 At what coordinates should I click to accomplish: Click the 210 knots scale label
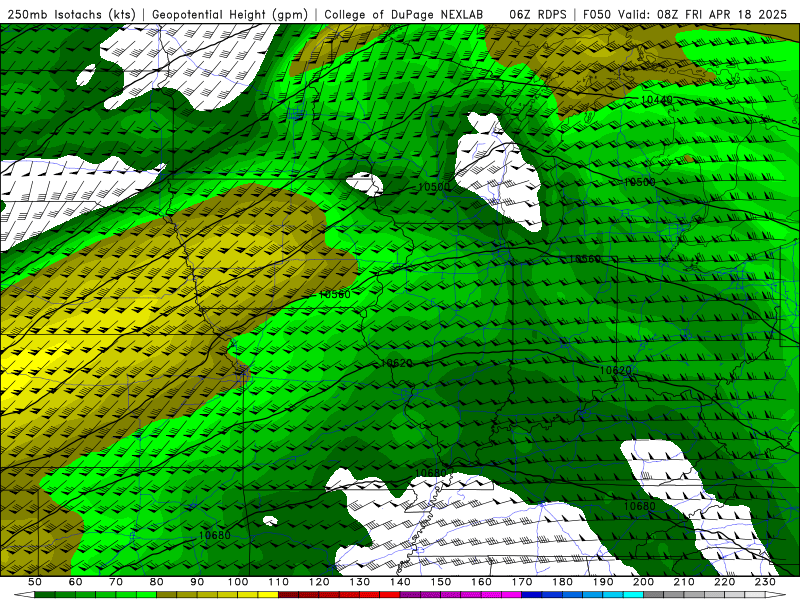[x=684, y=582]
